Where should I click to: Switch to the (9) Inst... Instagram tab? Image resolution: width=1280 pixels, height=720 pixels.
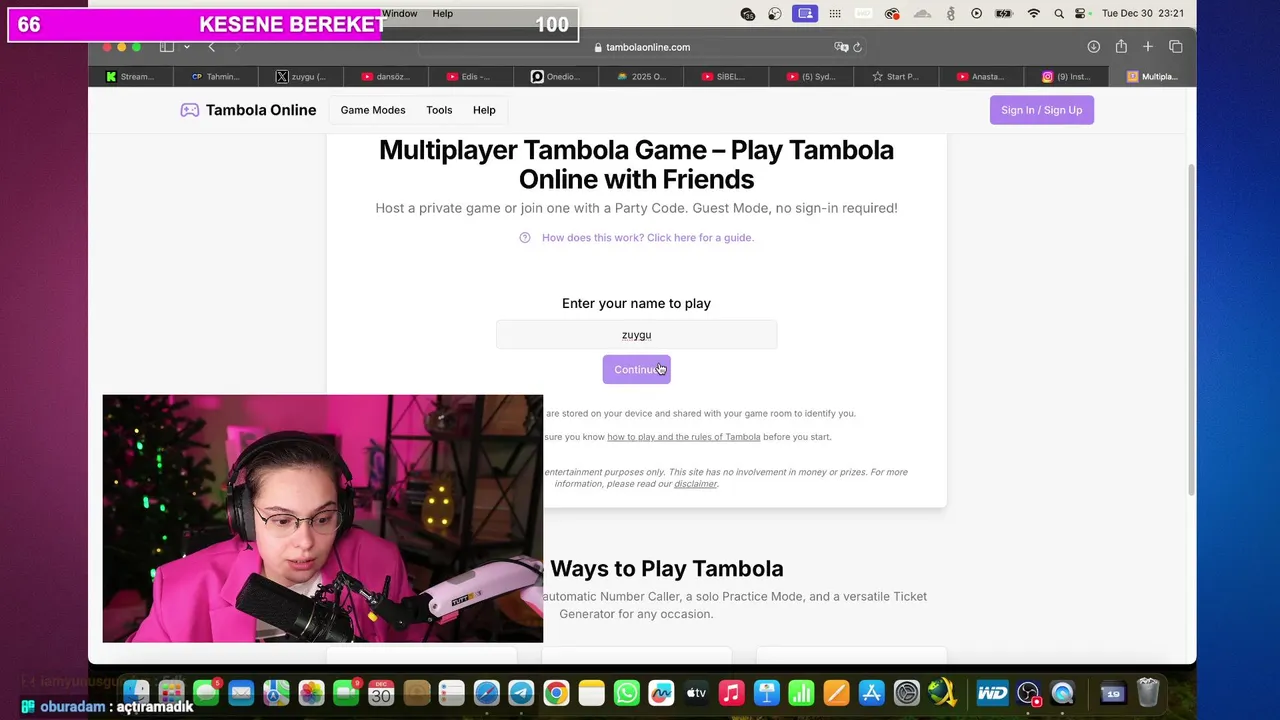point(1066,76)
